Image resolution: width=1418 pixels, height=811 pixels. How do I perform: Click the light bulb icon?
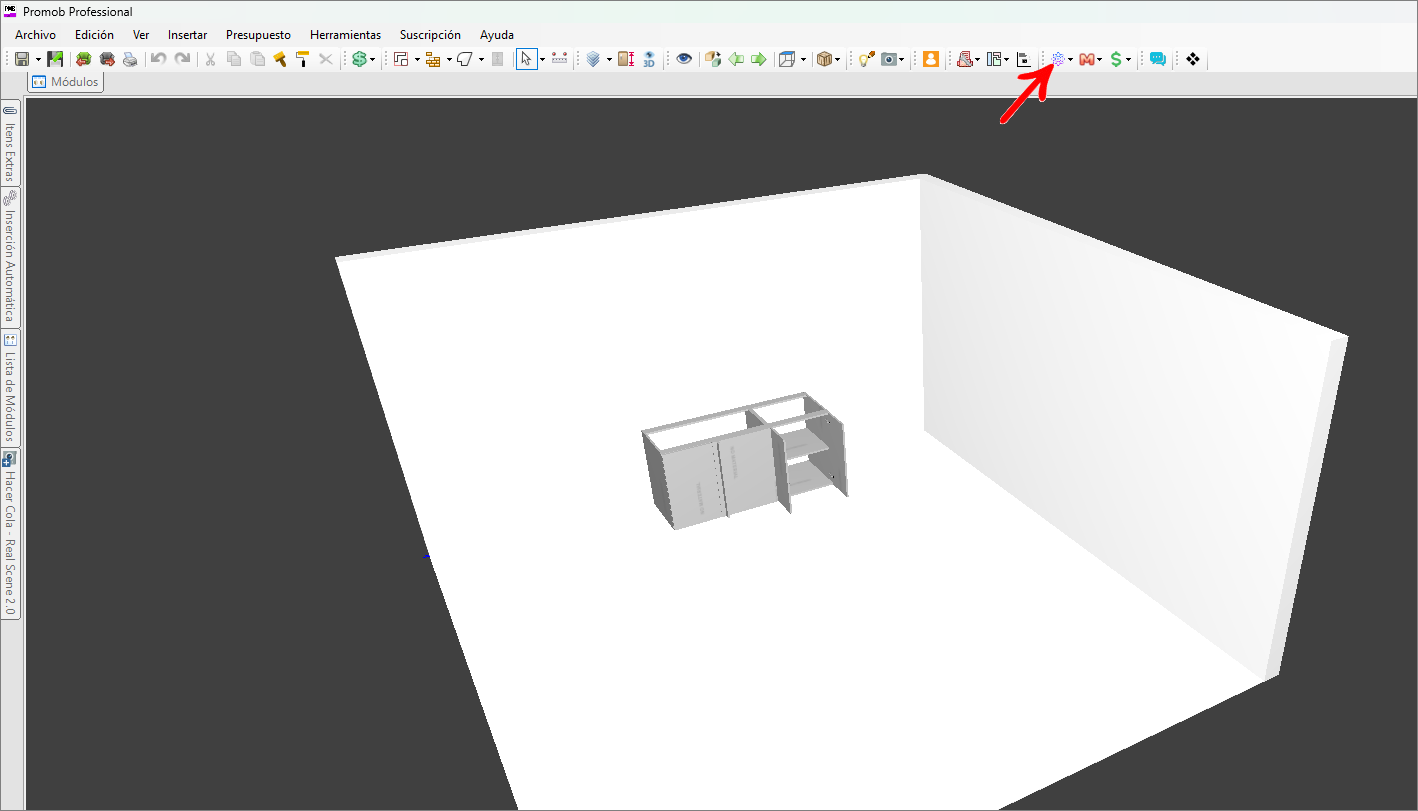point(864,60)
